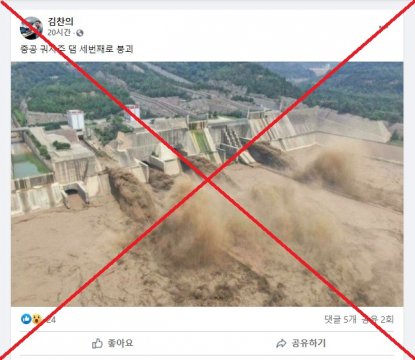Viewport: 415px width, 360px height.
Task: Open the flooded dam photo
Action: (x=207, y=184)
